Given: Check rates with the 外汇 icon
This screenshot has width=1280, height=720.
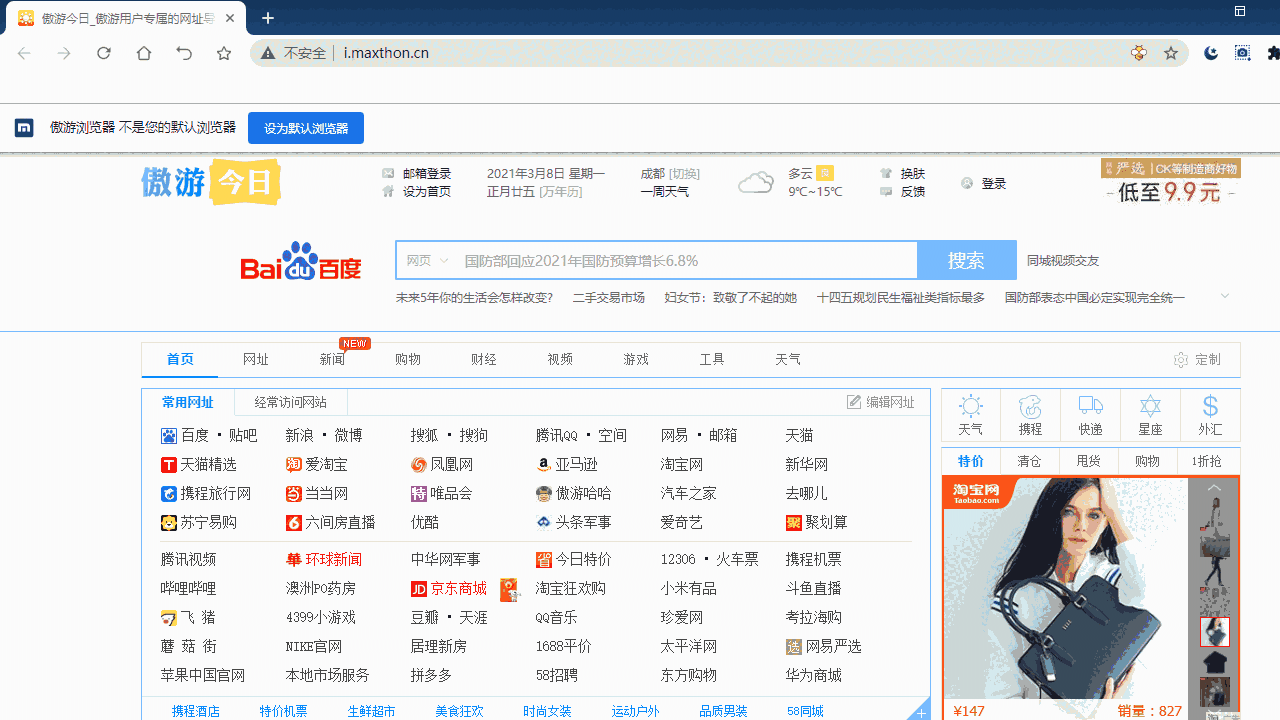Looking at the screenshot, I should [x=1210, y=414].
